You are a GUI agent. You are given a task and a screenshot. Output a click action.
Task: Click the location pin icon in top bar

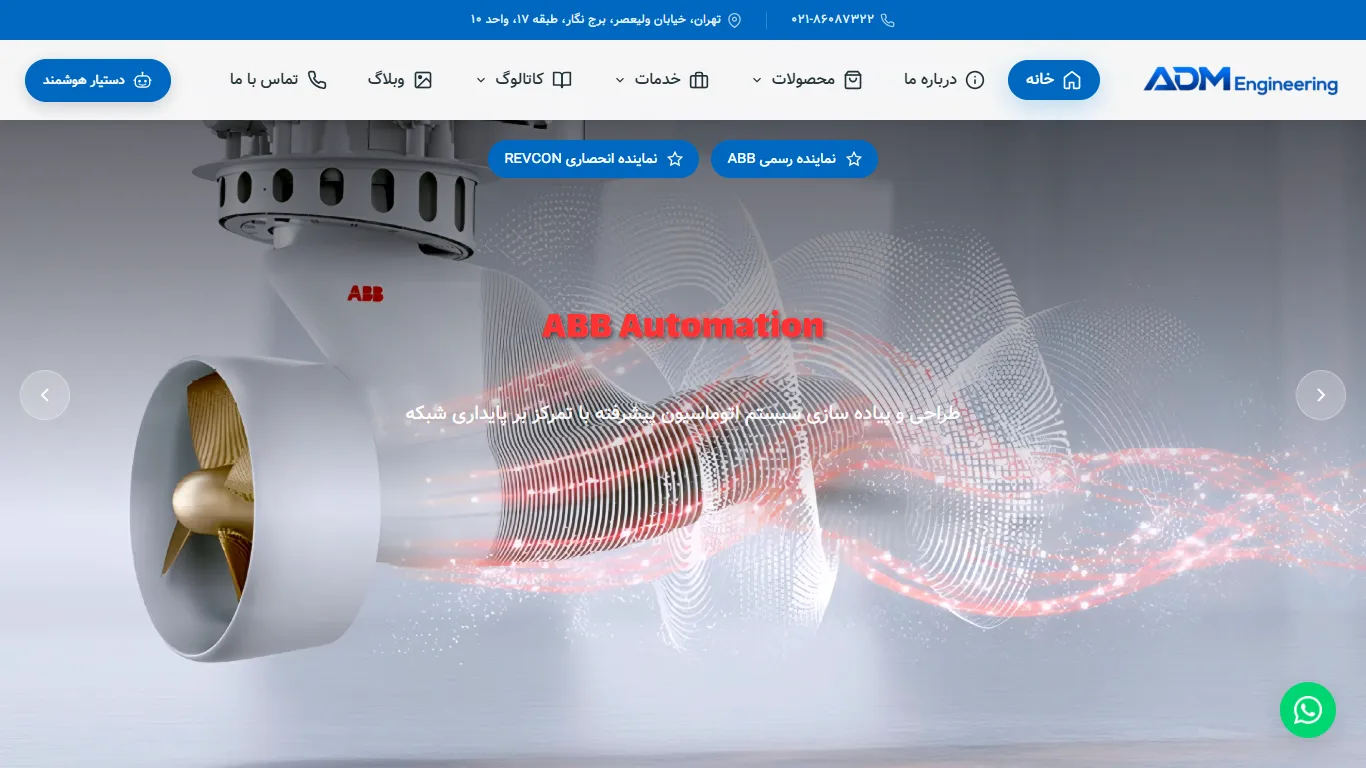734,20
